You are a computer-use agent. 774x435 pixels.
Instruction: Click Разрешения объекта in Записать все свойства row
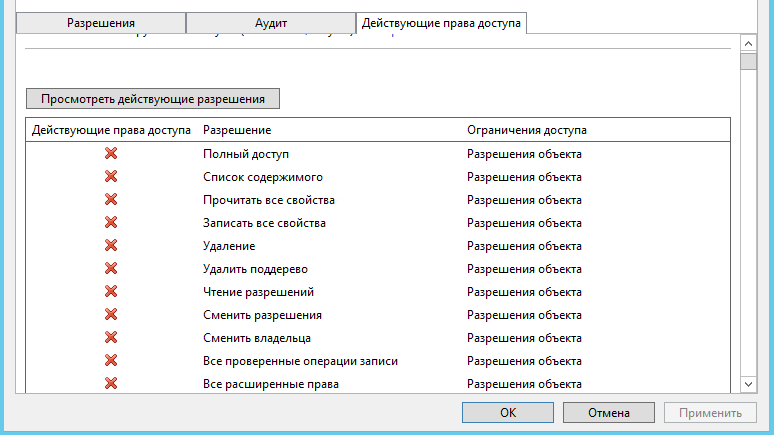[524, 223]
